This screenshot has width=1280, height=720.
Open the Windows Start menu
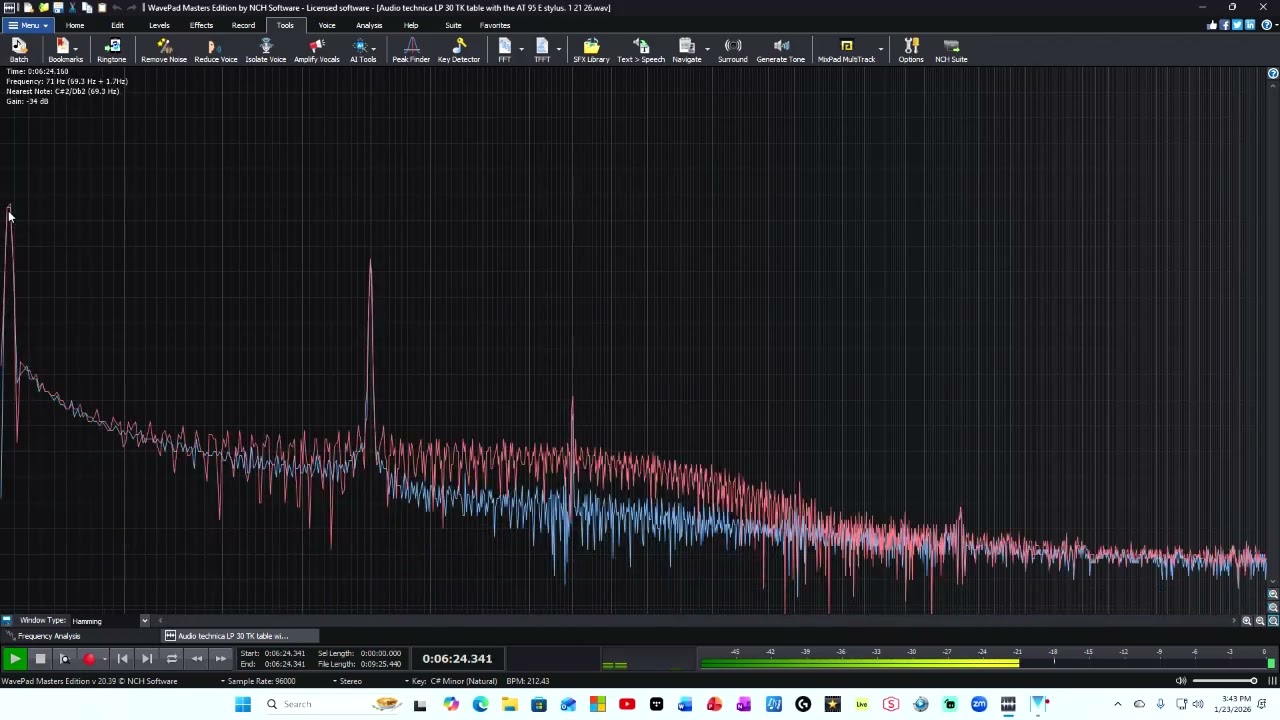[x=243, y=704]
